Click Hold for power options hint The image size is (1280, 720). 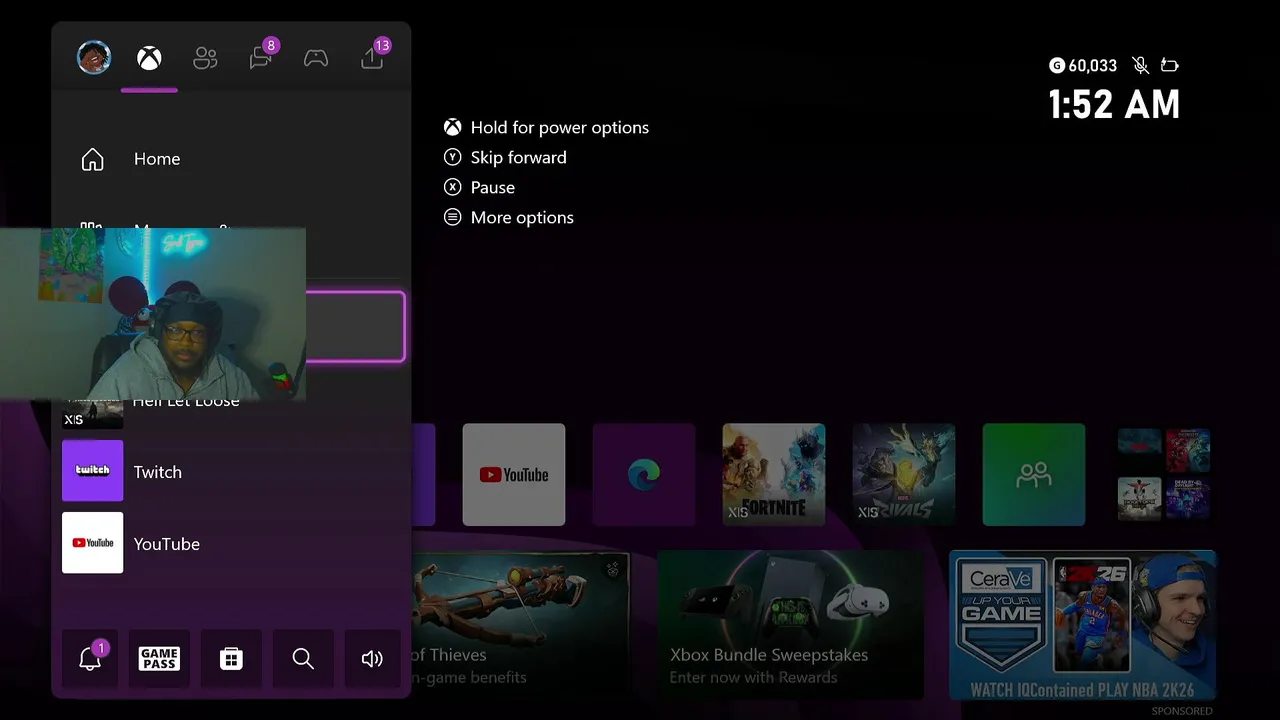coord(560,127)
